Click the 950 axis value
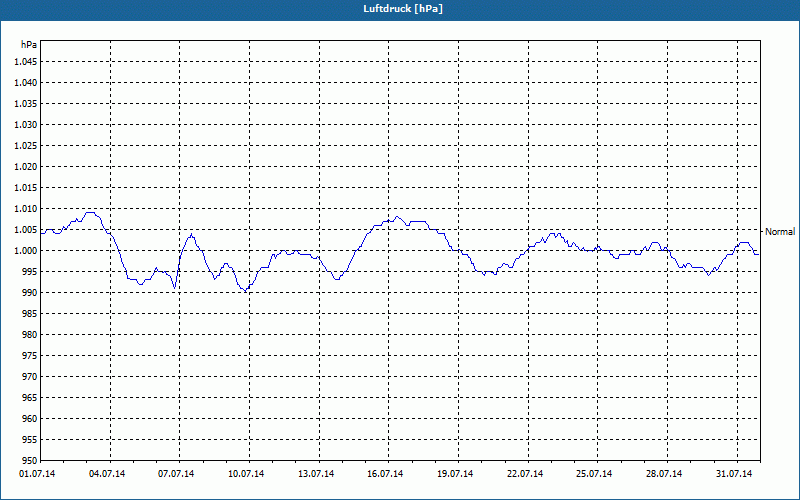 (30, 460)
